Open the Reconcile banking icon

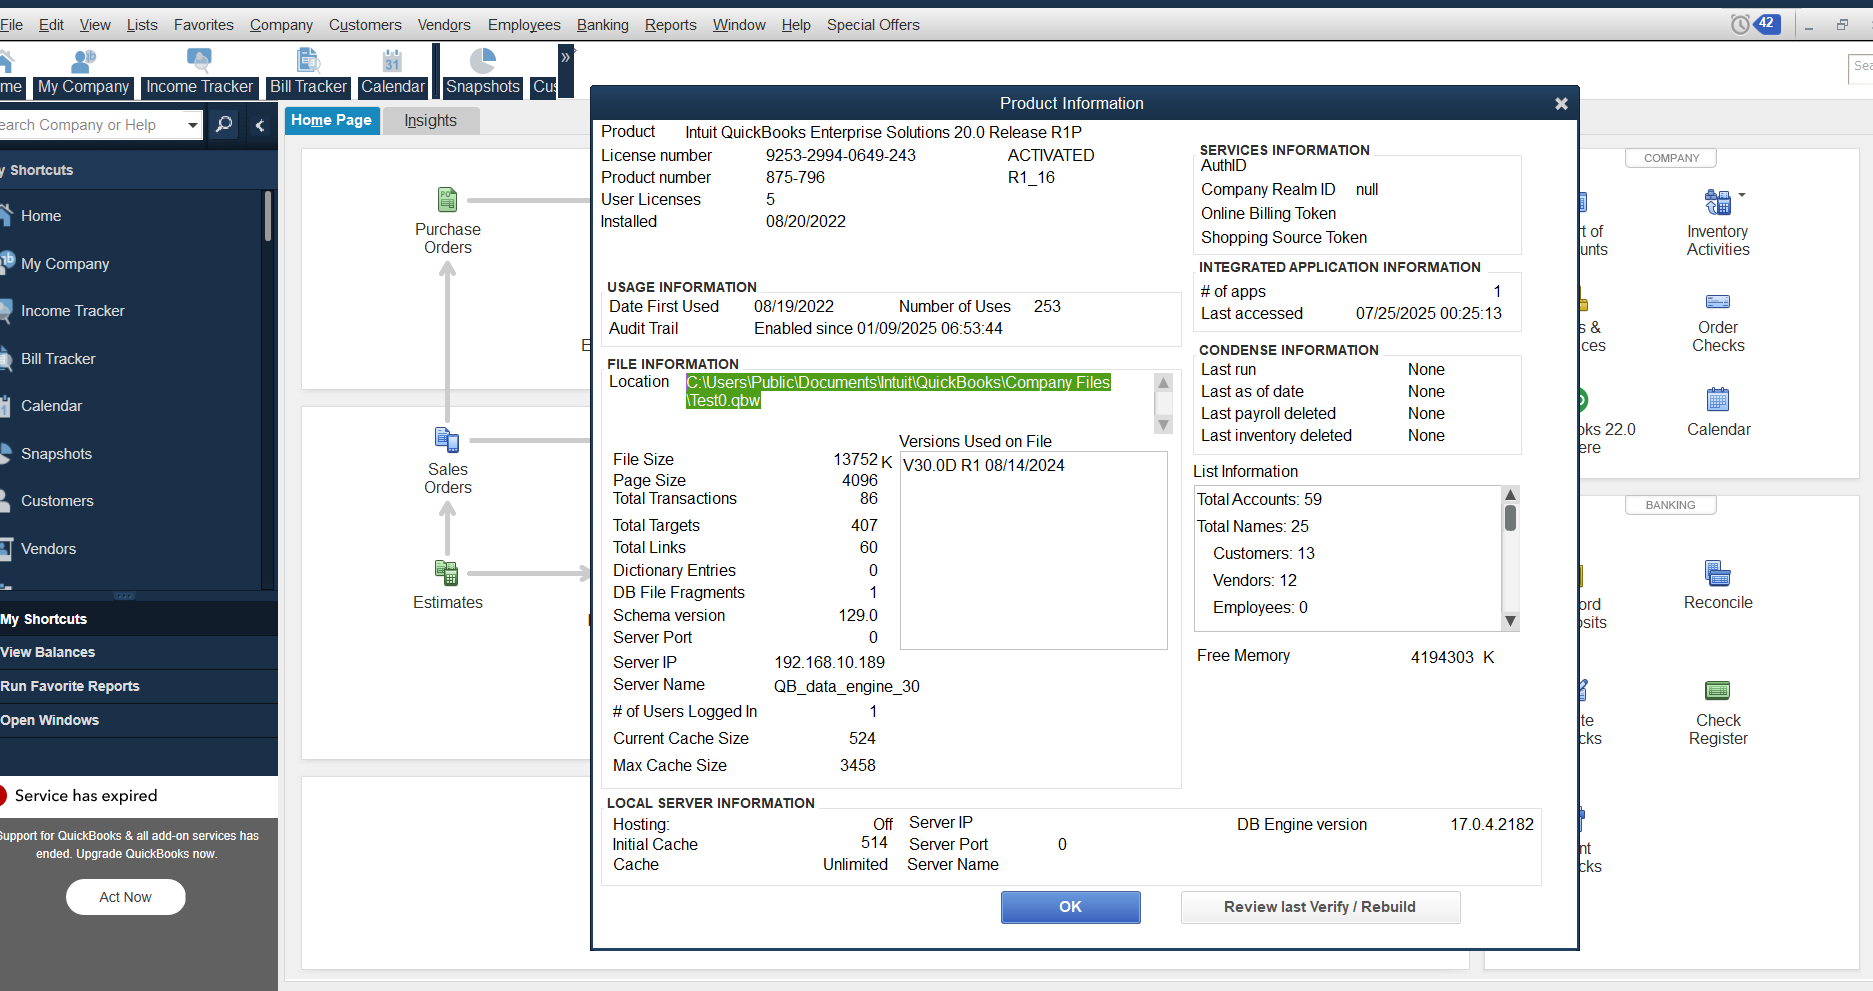click(1717, 574)
